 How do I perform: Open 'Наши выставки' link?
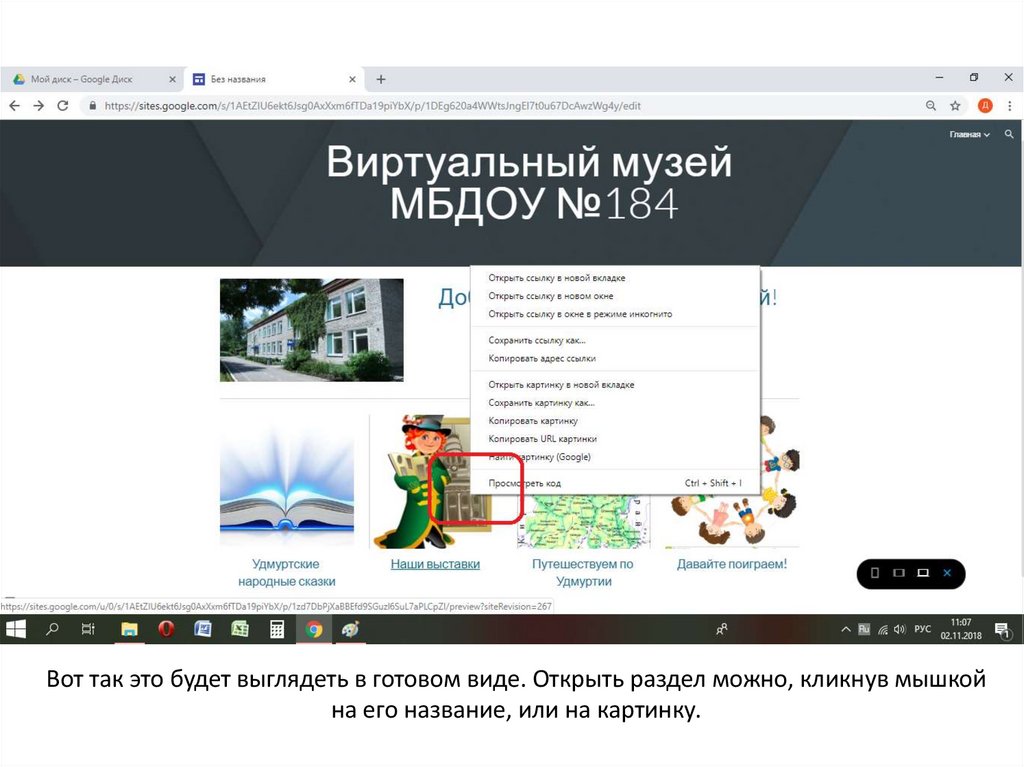coord(435,564)
